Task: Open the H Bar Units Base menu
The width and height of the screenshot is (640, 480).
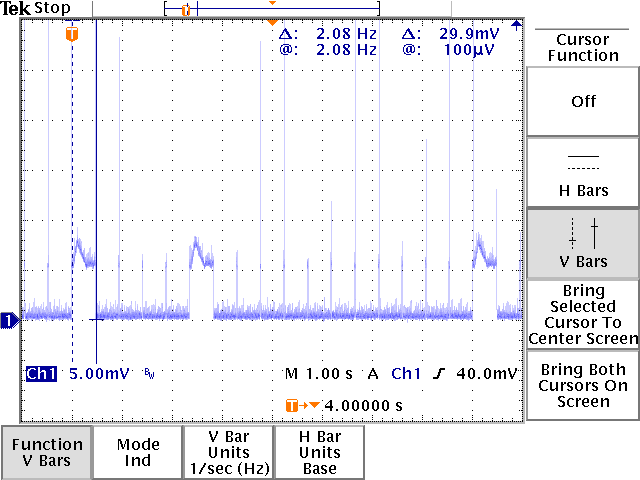Action: [319, 452]
